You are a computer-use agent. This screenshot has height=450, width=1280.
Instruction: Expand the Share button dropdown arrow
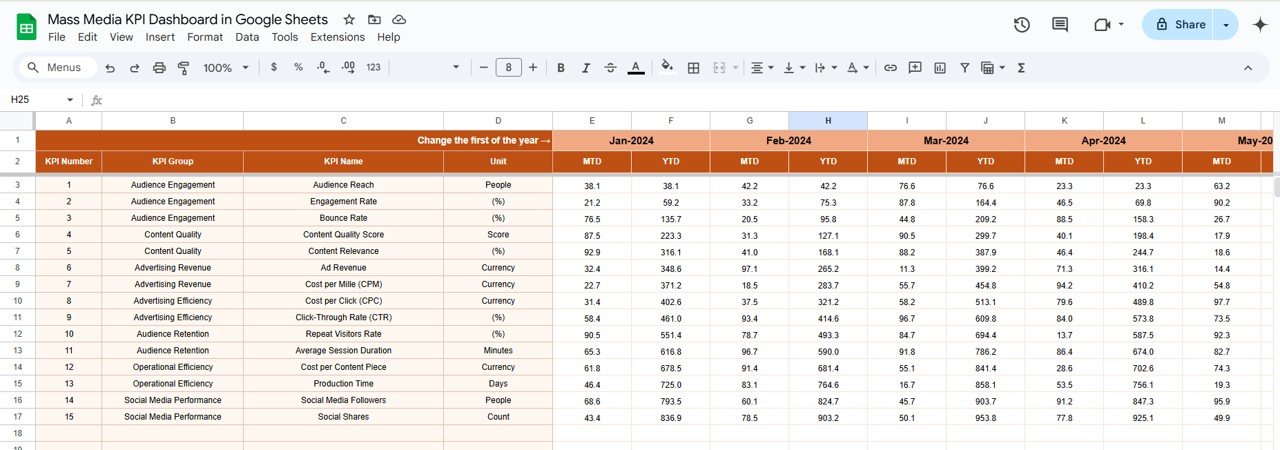coord(1225,25)
